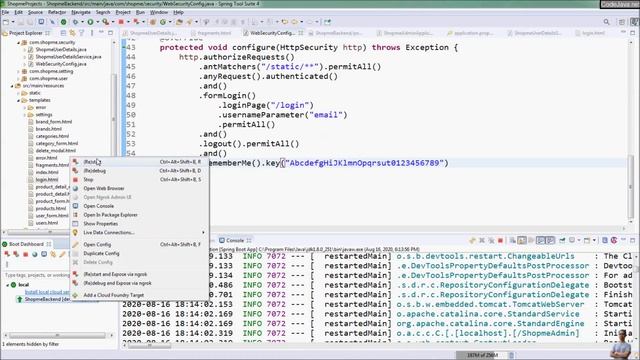Click Install local cloud services link
This screenshot has height=360, width=640.
(x=47, y=292)
